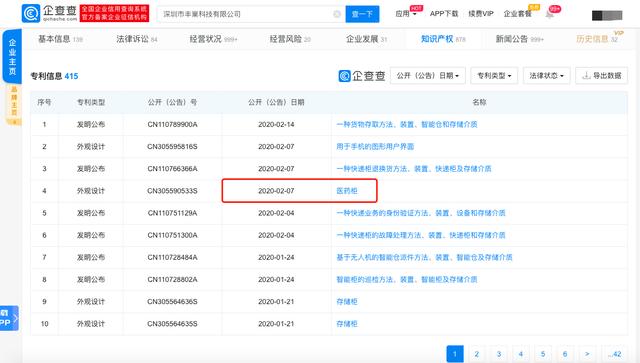640x363 pixels.
Task: Click the 企业主页 side tab
Action: tap(12, 56)
